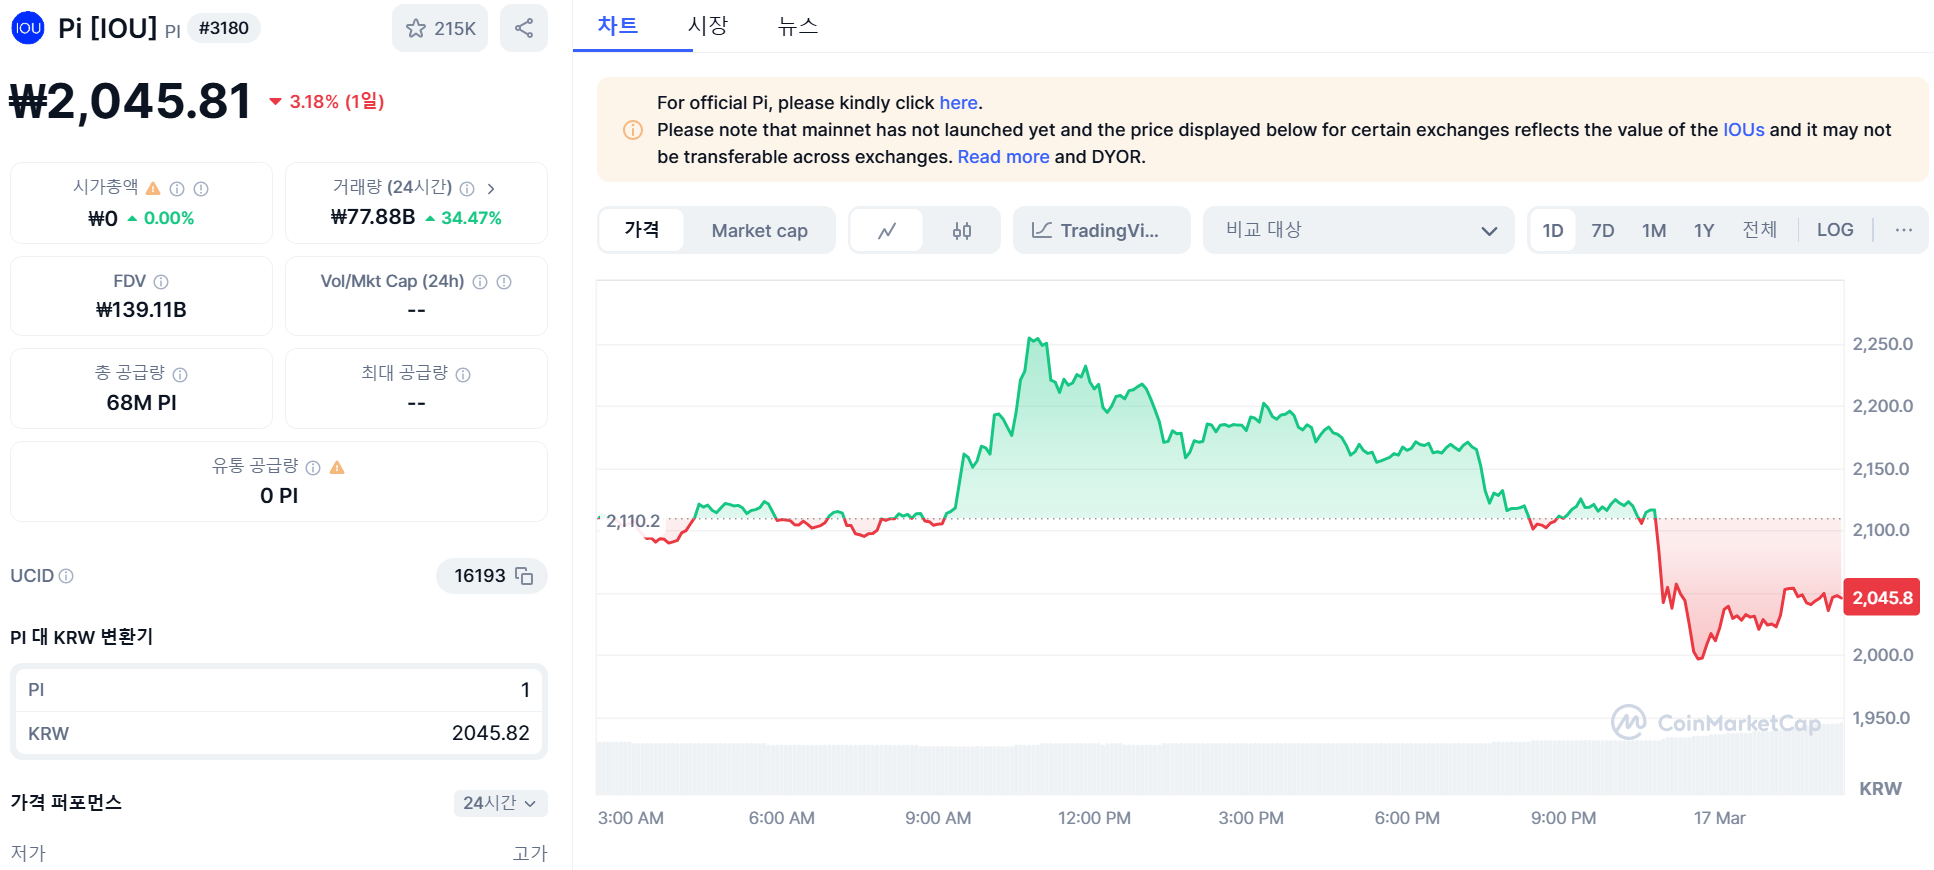Click the ₩2,045.81 price heading

[x=130, y=101]
